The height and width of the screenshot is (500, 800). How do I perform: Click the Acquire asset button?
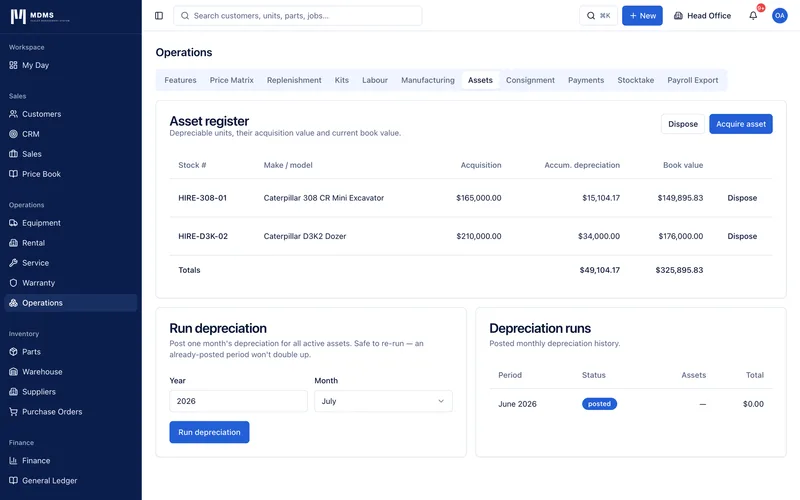(741, 124)
